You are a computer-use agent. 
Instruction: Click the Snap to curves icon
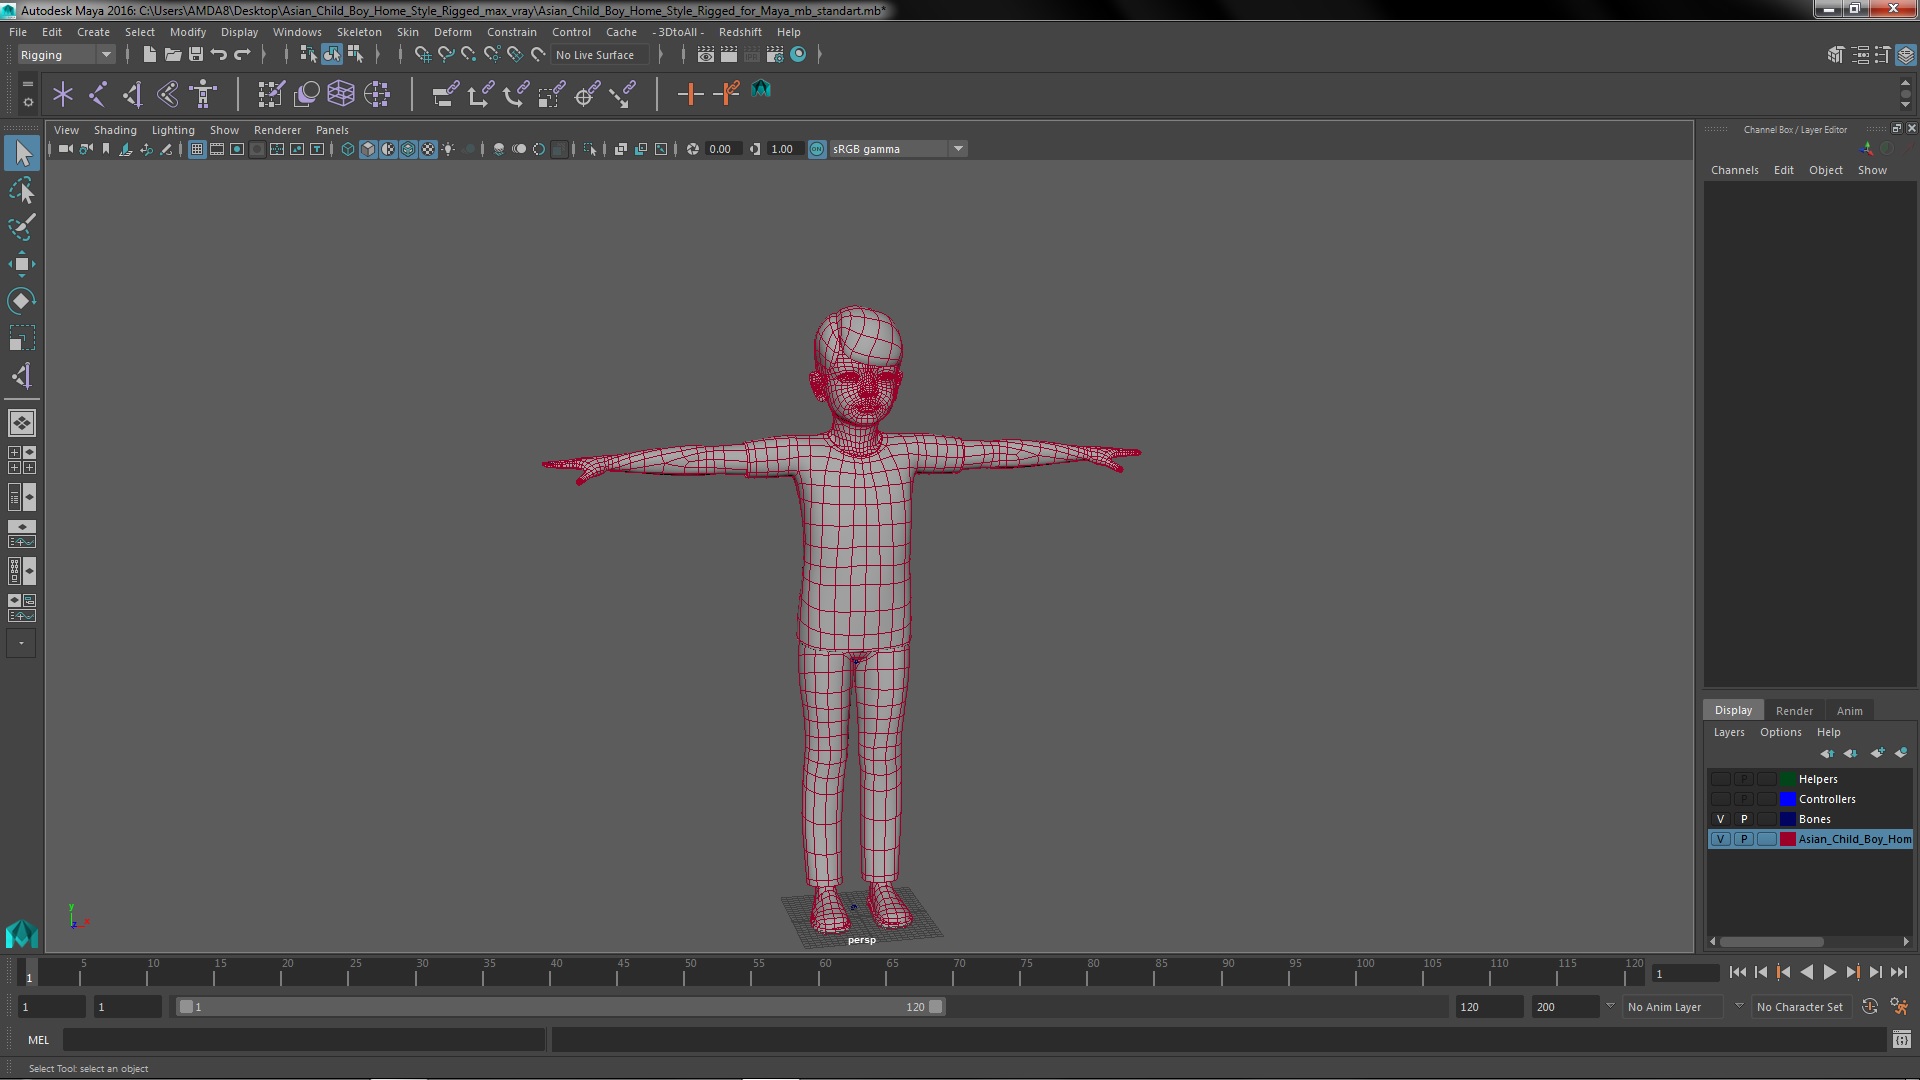click(x=445, y=55)
